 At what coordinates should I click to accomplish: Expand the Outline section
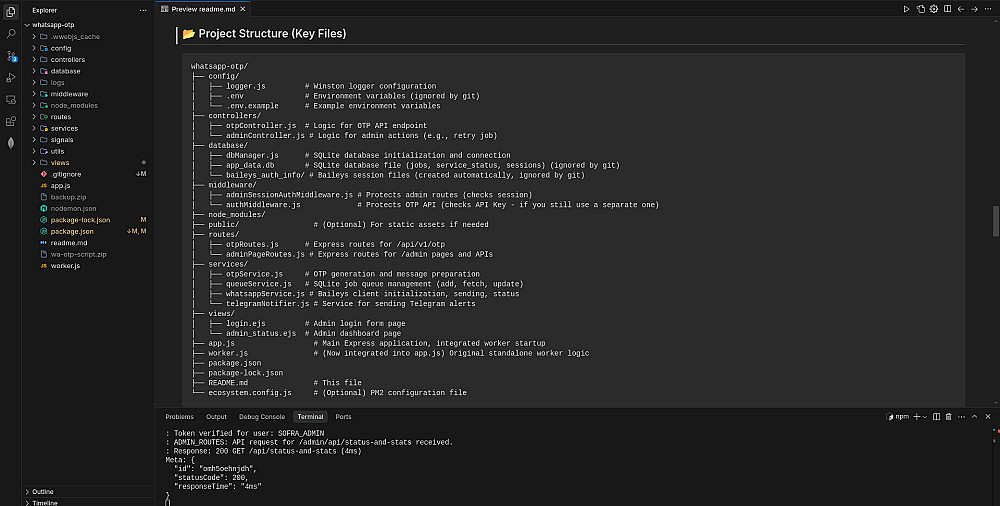pyautogui.click(x=43, y=491)
